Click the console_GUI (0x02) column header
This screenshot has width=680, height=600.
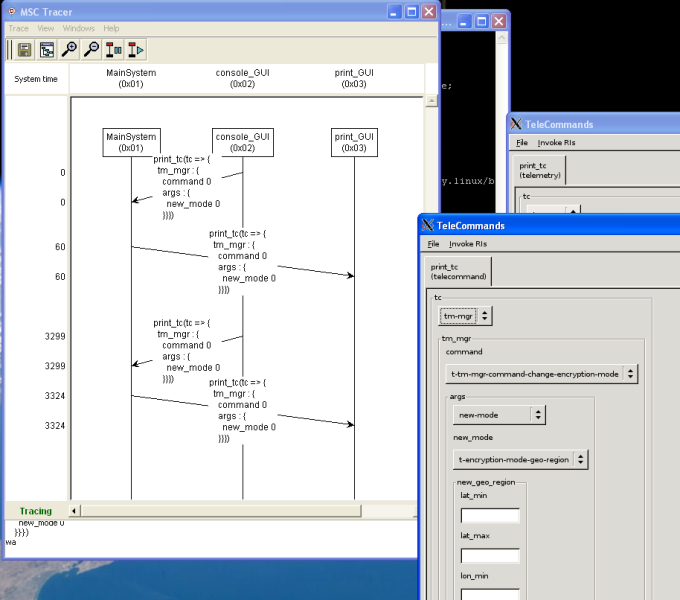click(x=242, y=78)
